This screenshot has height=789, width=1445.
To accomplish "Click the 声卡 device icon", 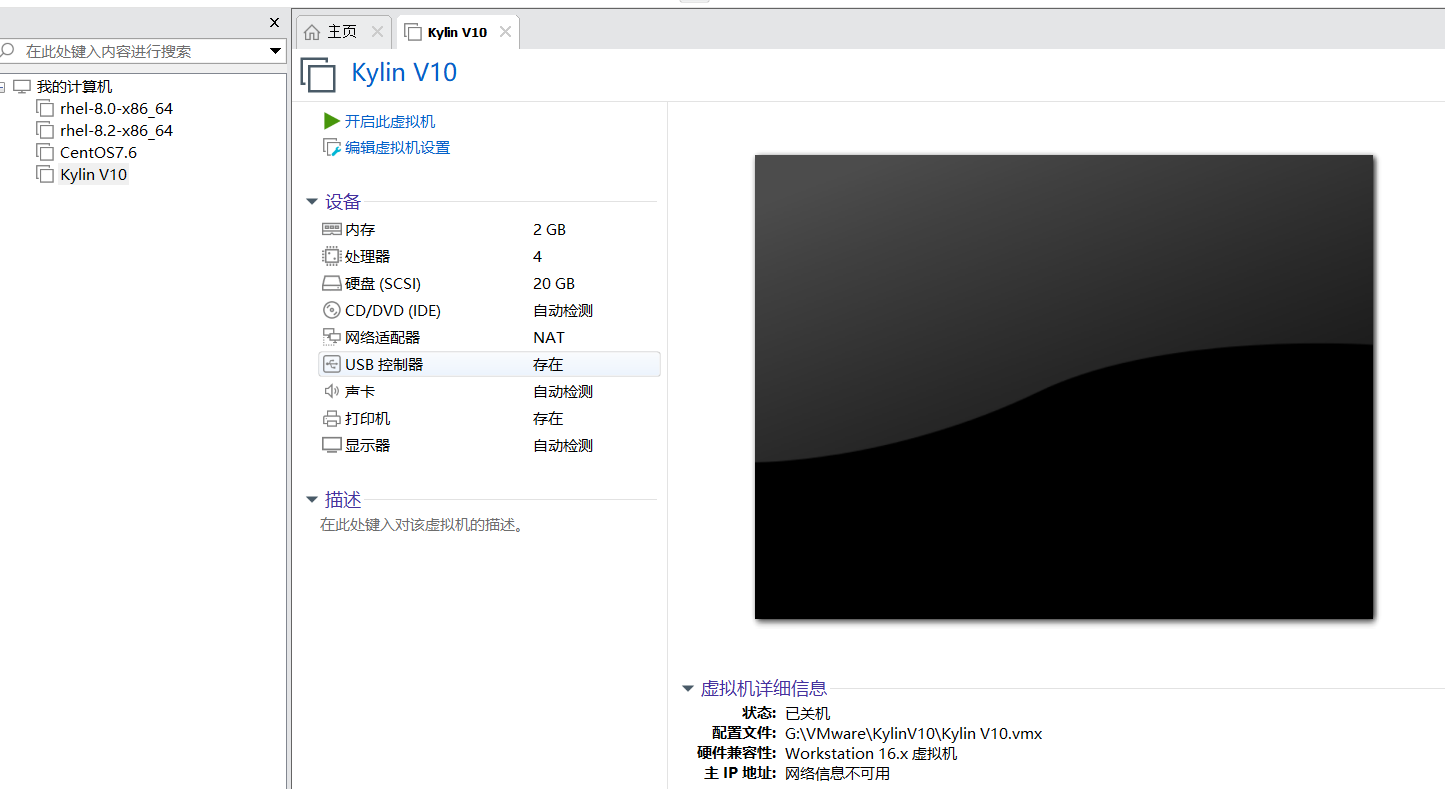I will (332, 391).
